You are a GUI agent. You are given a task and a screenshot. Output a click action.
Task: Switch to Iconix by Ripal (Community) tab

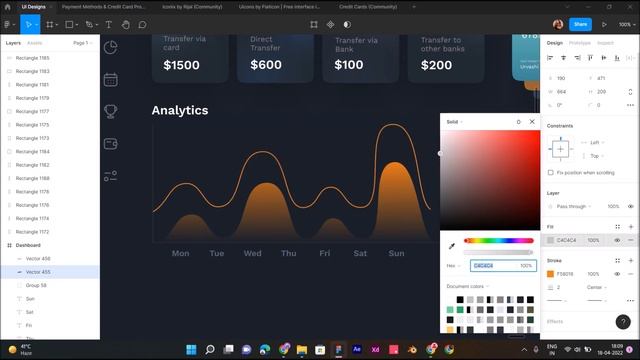192,7
